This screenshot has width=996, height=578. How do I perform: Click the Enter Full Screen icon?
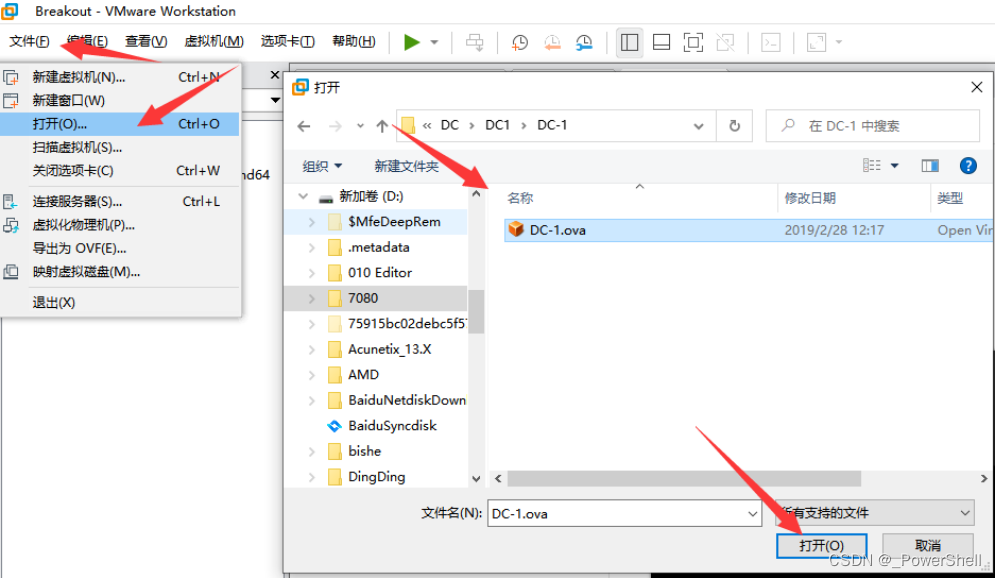point(693,43)
